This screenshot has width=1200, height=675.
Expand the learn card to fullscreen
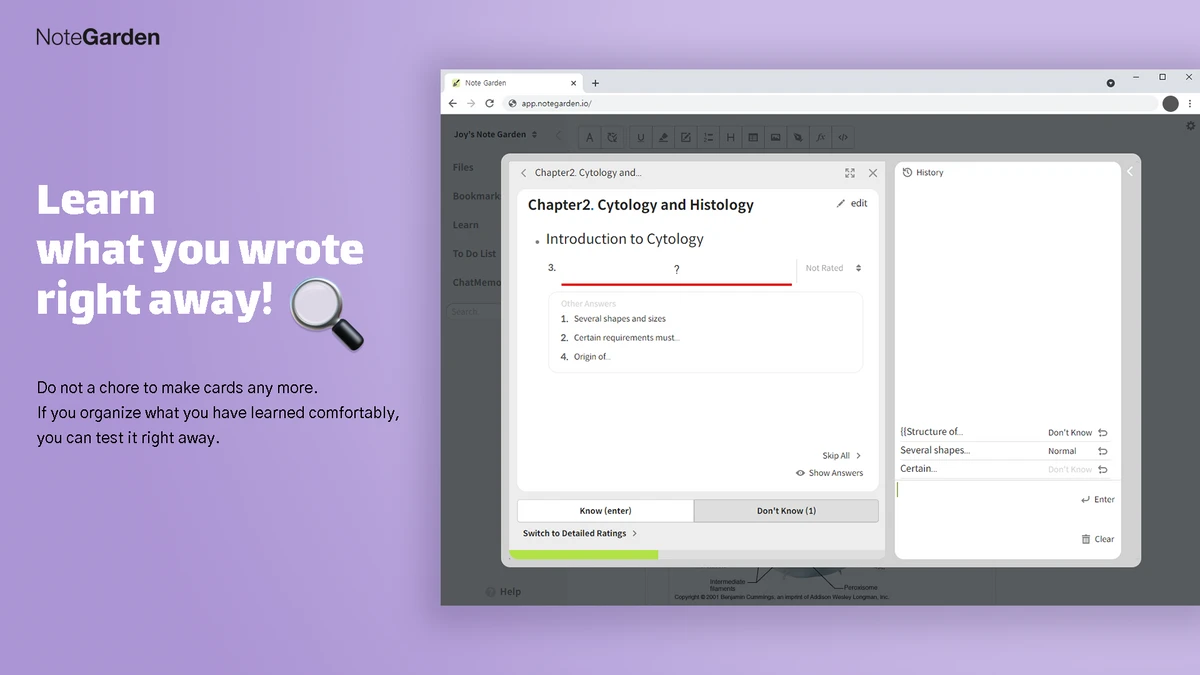pos(850,173)
